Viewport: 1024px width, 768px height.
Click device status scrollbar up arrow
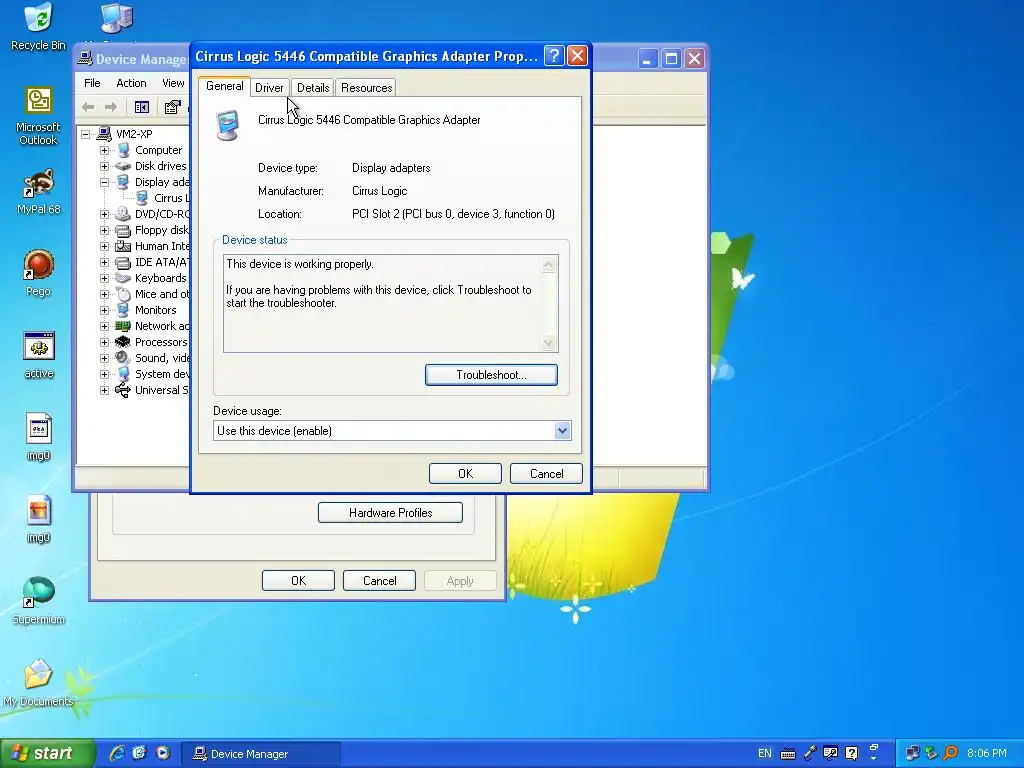(x=549, y=264)
